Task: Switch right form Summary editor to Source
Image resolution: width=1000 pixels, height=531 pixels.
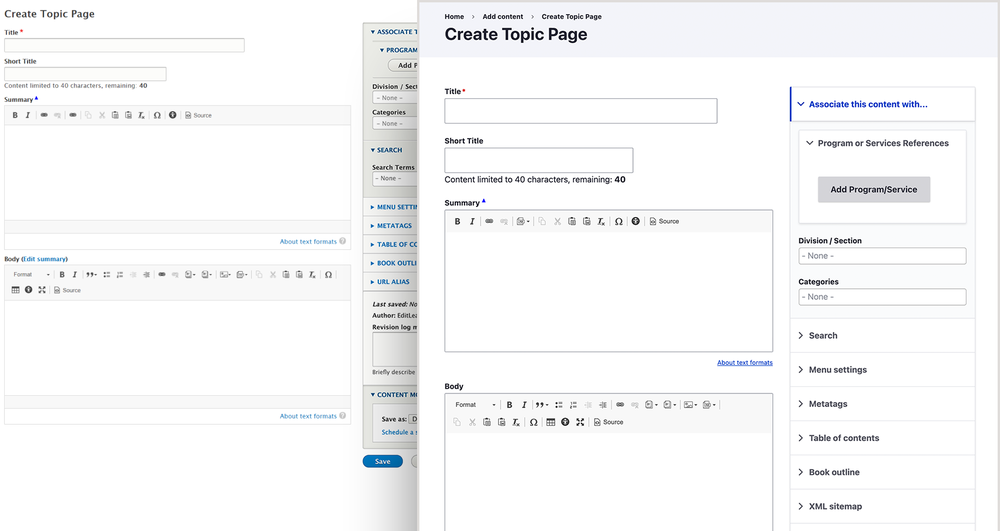Action: click(665, 221)
